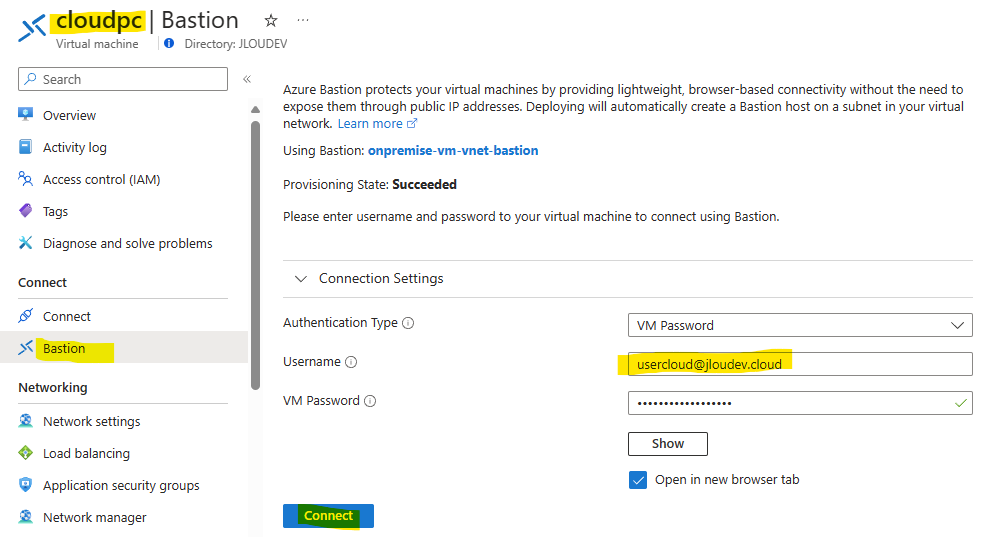Open the more options ellipsis in the header
Viewport: 996px width, 537px height.
click(x=303, y=20)
